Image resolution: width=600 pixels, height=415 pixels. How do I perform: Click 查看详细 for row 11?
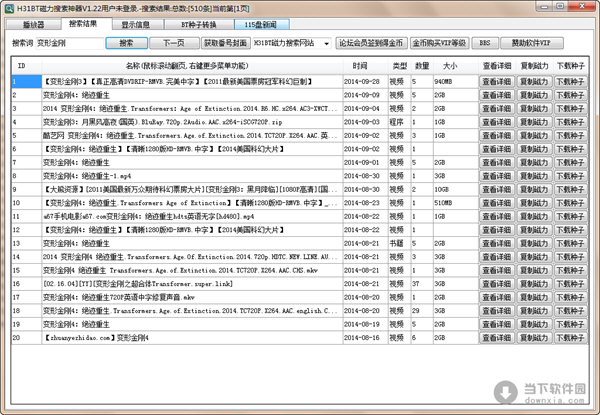point(496,216)
